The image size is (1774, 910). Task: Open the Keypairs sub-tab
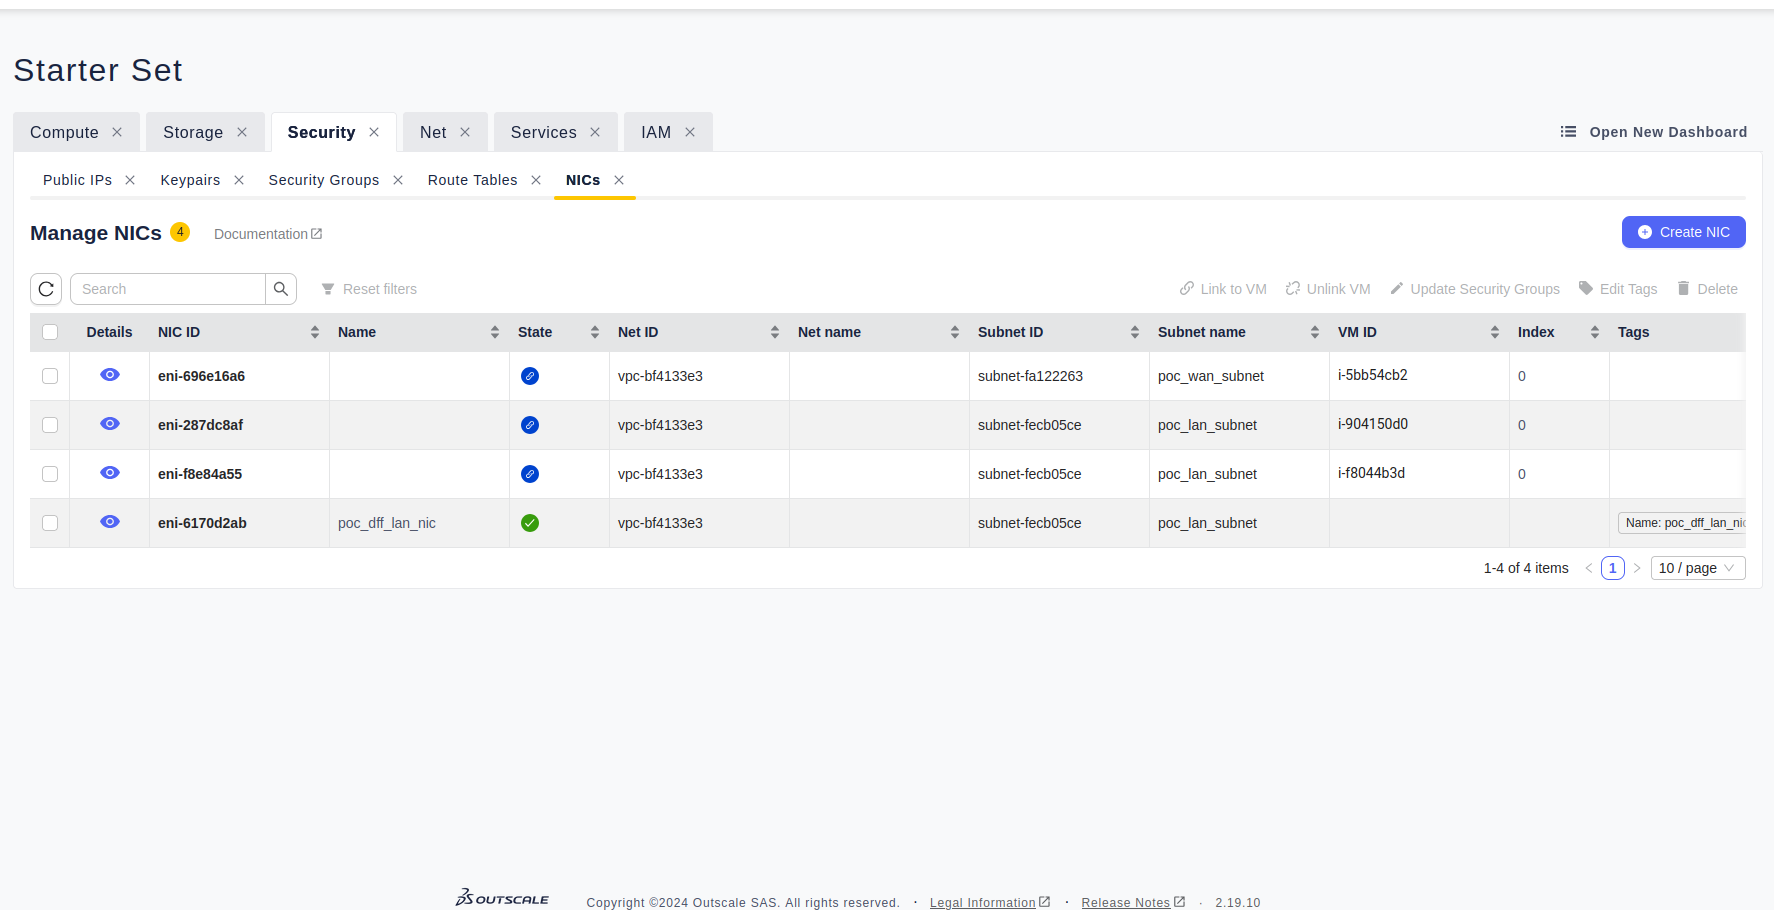[x=190, y=180]
